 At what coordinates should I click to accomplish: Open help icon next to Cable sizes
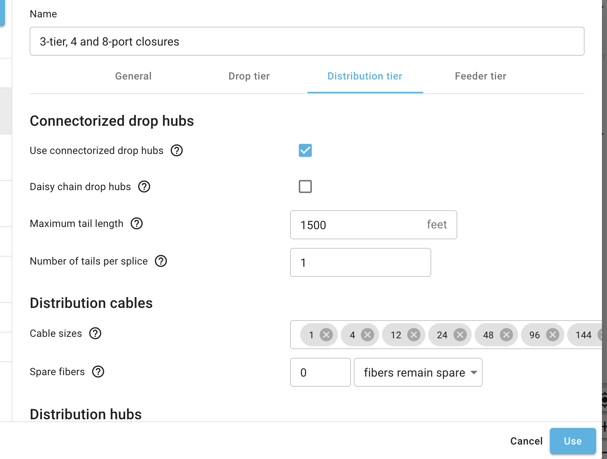[95, 333]
